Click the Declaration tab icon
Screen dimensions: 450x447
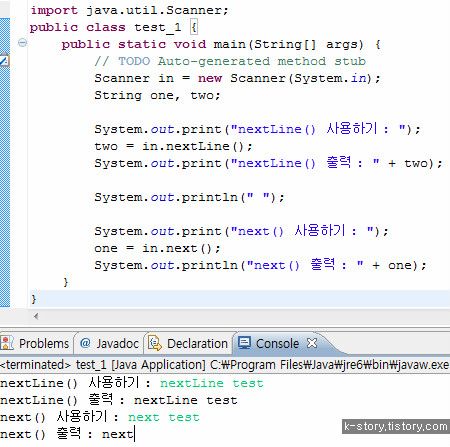tap(154, 343)
